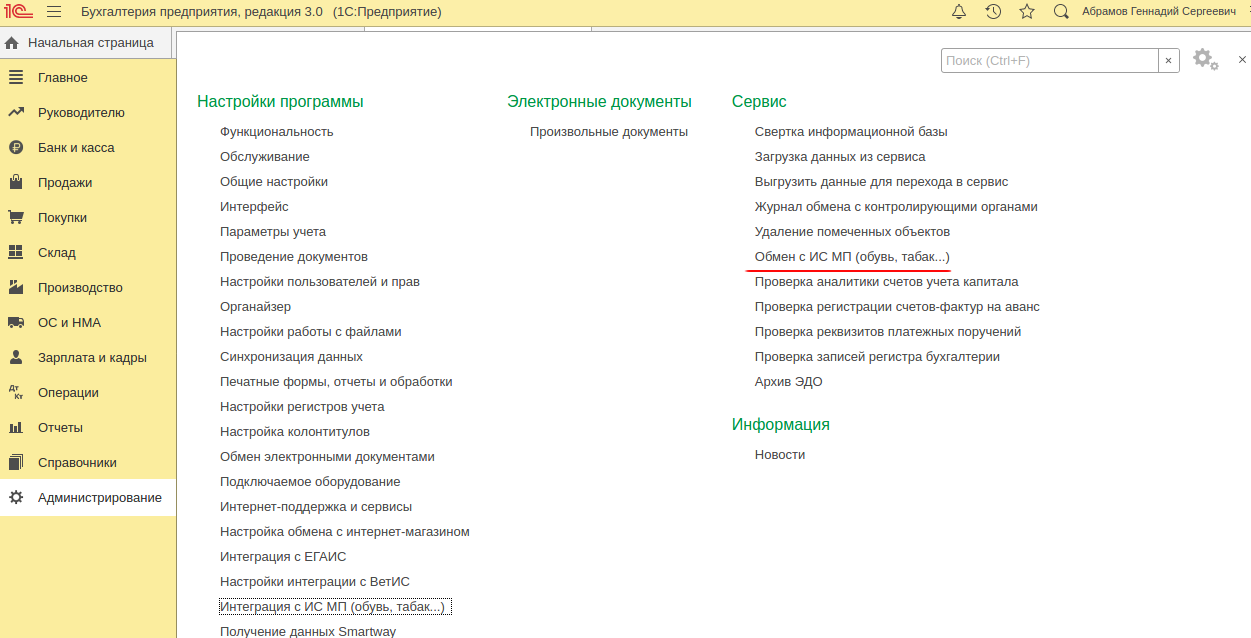
Task: Click the Покупки cart icon
Action: (16, 217)
